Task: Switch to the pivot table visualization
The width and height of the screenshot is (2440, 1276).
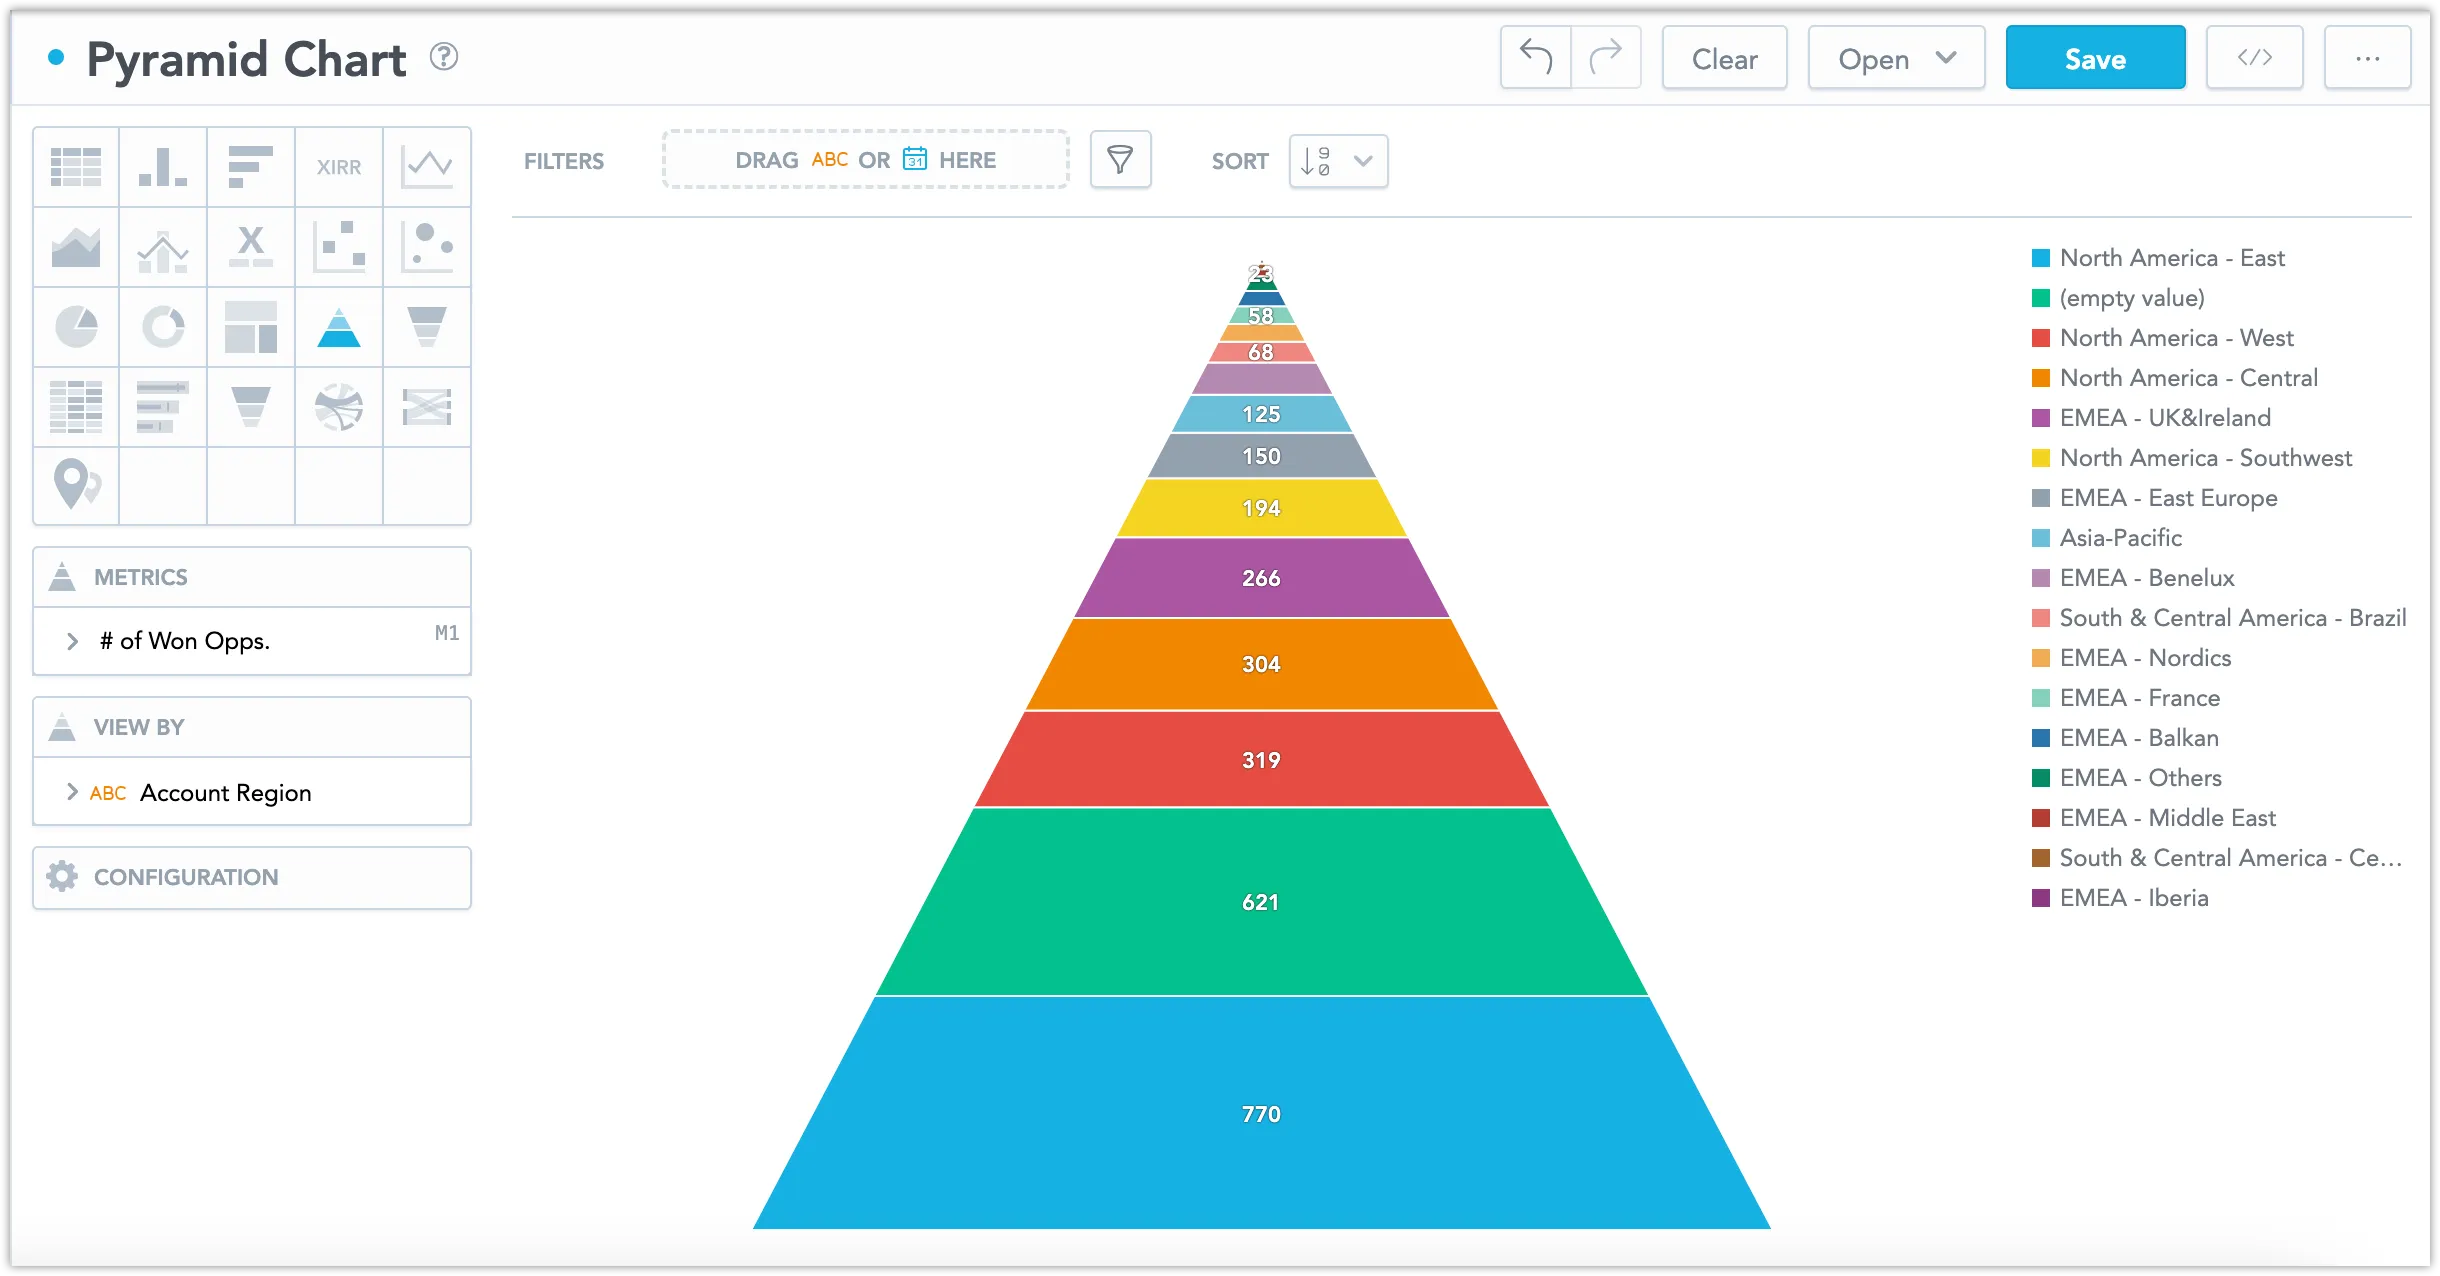Action: coord(75,406)
